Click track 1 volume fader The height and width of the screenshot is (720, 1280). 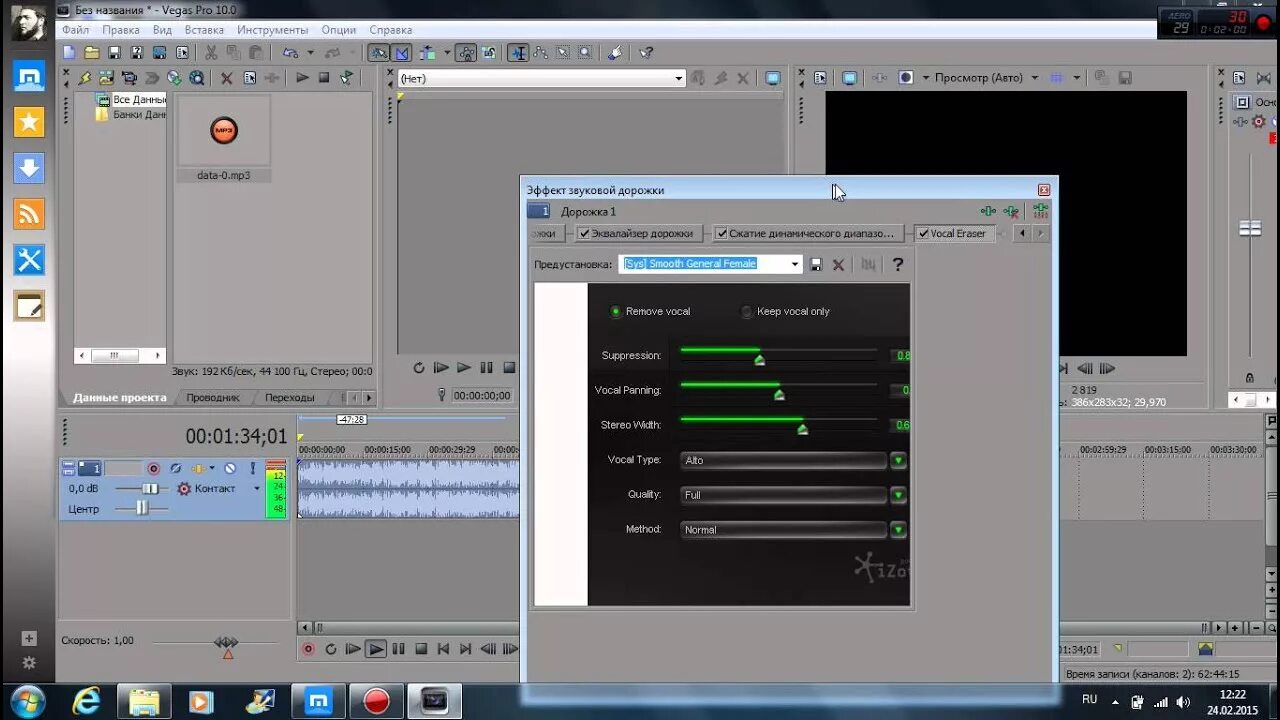click(150, 488)
